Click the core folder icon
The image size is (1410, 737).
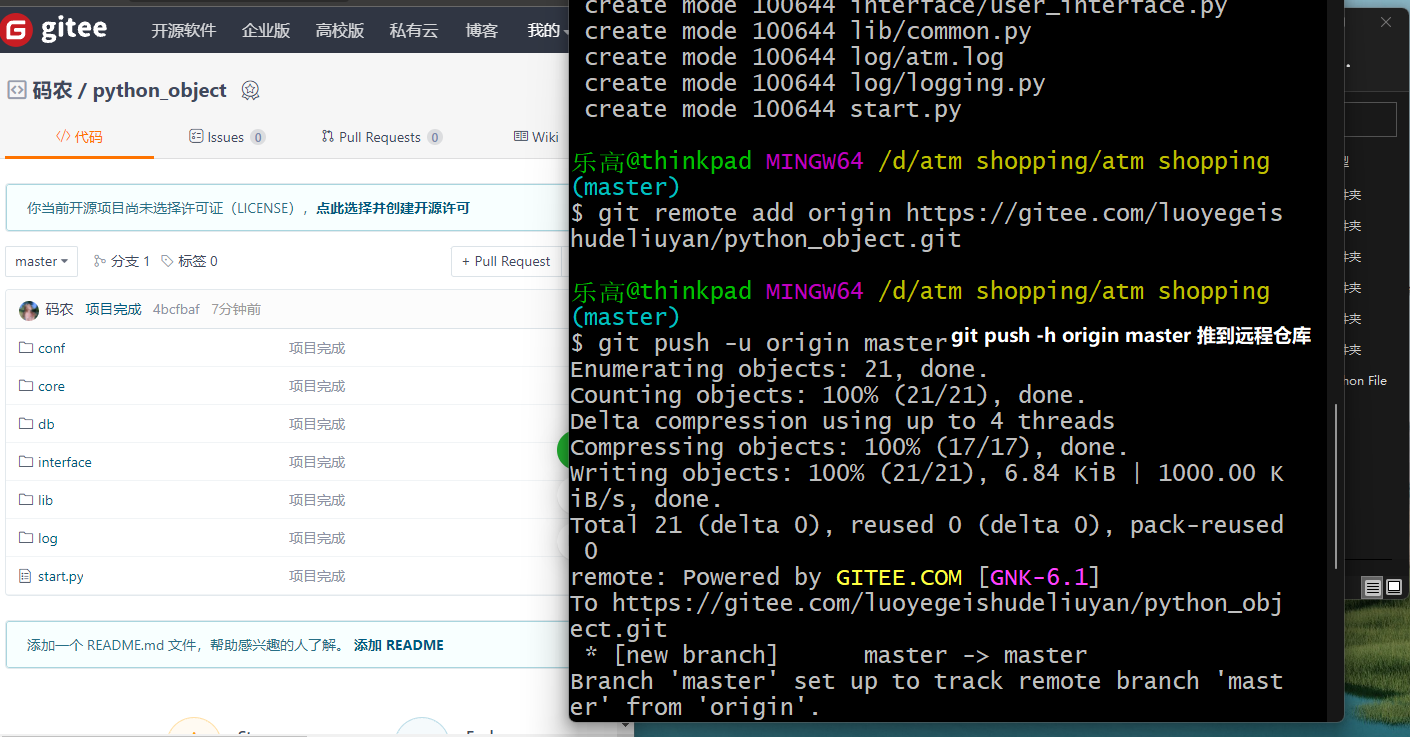pyautogui.click(x=26, y=386)
